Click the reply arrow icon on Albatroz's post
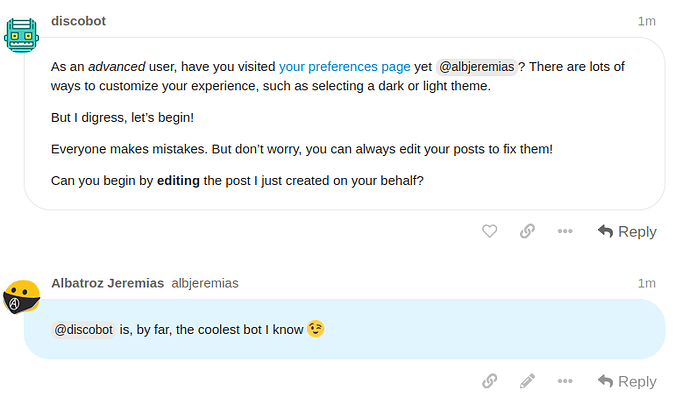The width and height of the screenshot is (690, 412). pos(606,381)
